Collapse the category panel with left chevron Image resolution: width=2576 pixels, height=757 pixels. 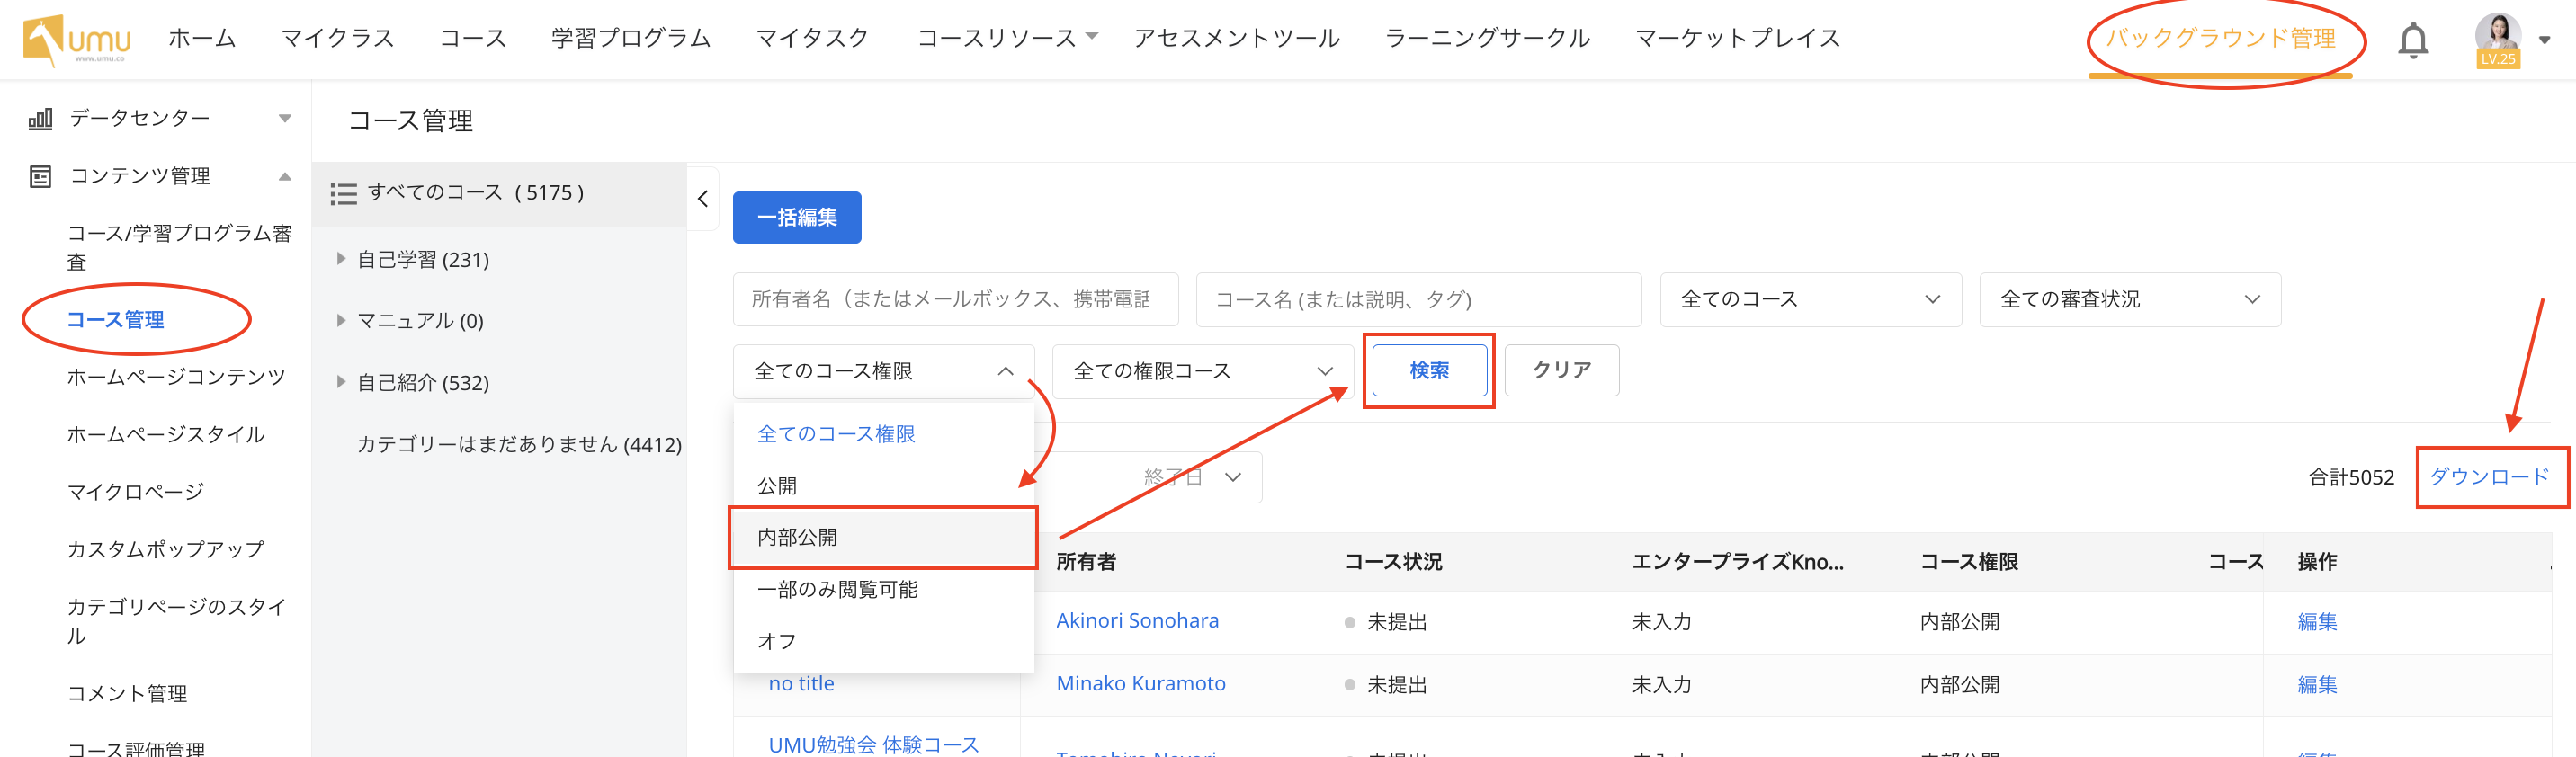(x=703, y=198)
